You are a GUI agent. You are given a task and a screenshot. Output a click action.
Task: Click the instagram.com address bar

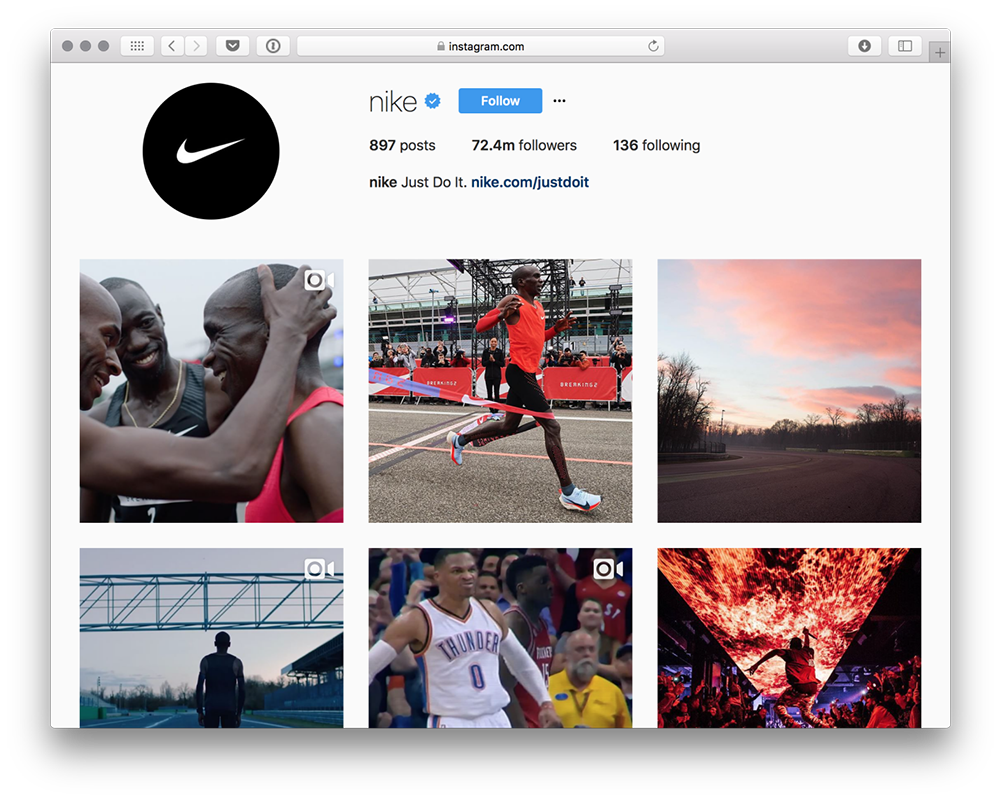(481, 46)
